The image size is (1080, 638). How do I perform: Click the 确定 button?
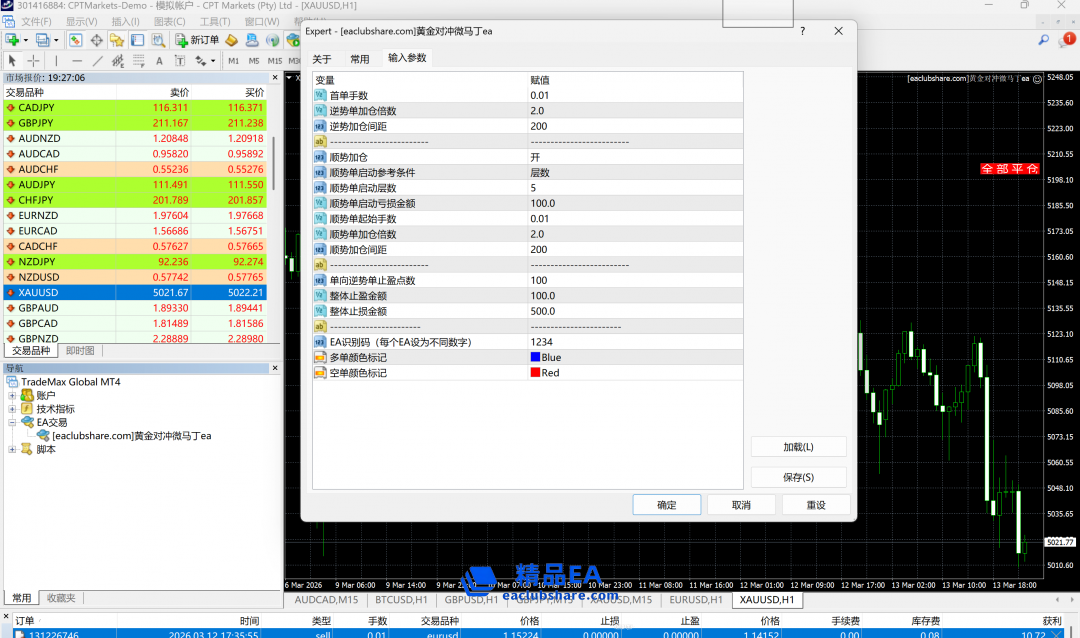(x=666, y=505)
